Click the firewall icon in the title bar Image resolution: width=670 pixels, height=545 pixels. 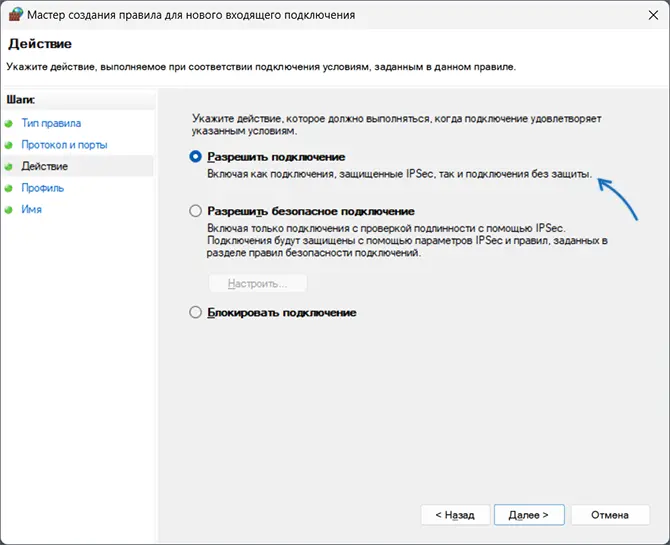[15, 16]
